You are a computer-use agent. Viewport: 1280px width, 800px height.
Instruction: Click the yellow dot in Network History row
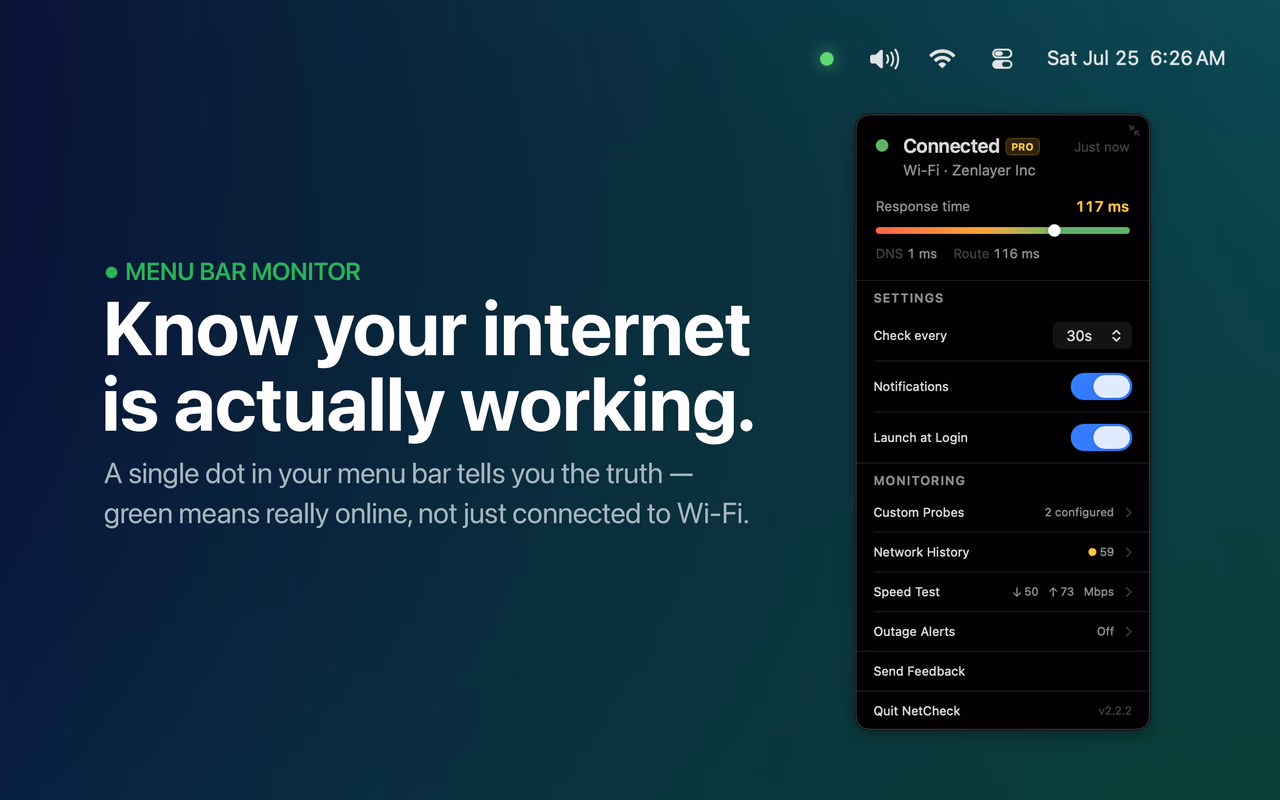(x=1092, y=552)
